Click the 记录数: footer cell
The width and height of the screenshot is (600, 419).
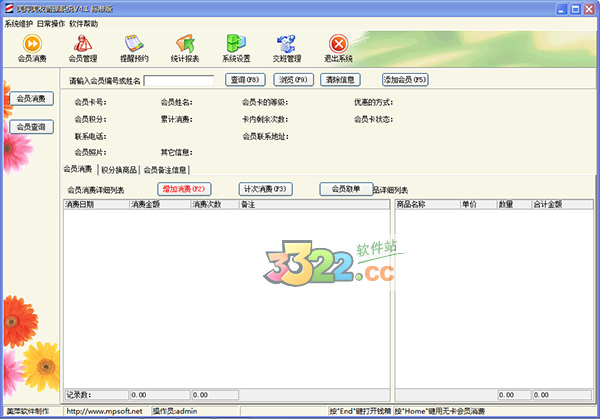point(96,395)
